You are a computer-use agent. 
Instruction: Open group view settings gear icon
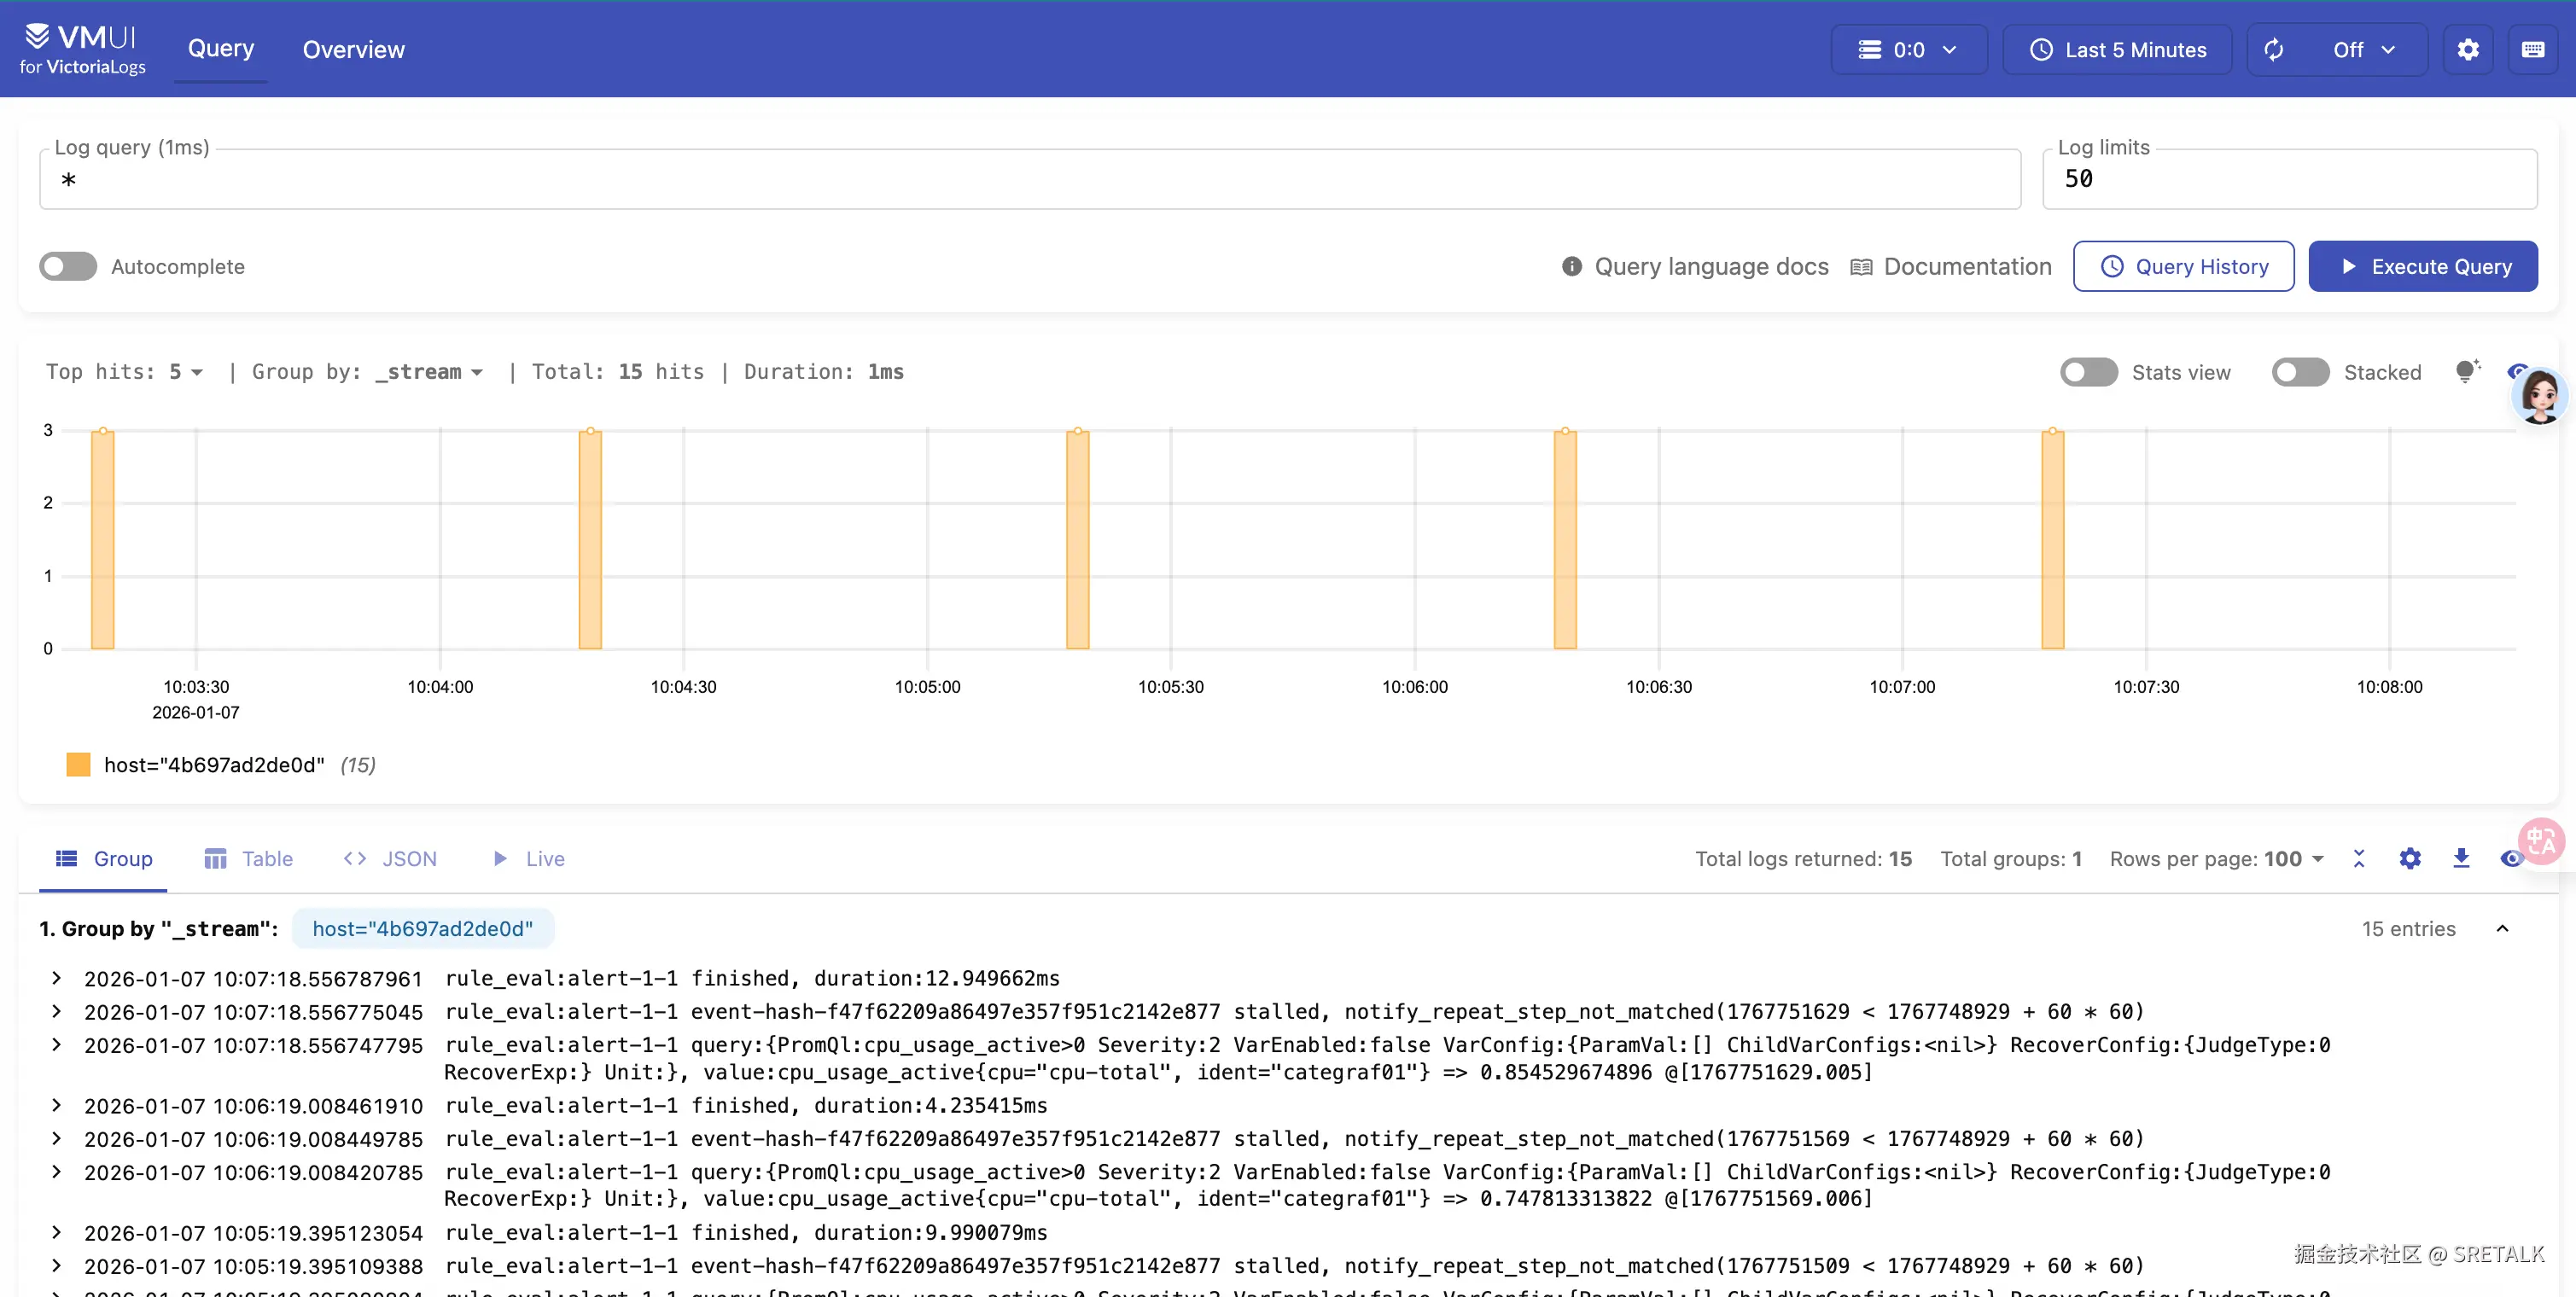coord(2410,858)
